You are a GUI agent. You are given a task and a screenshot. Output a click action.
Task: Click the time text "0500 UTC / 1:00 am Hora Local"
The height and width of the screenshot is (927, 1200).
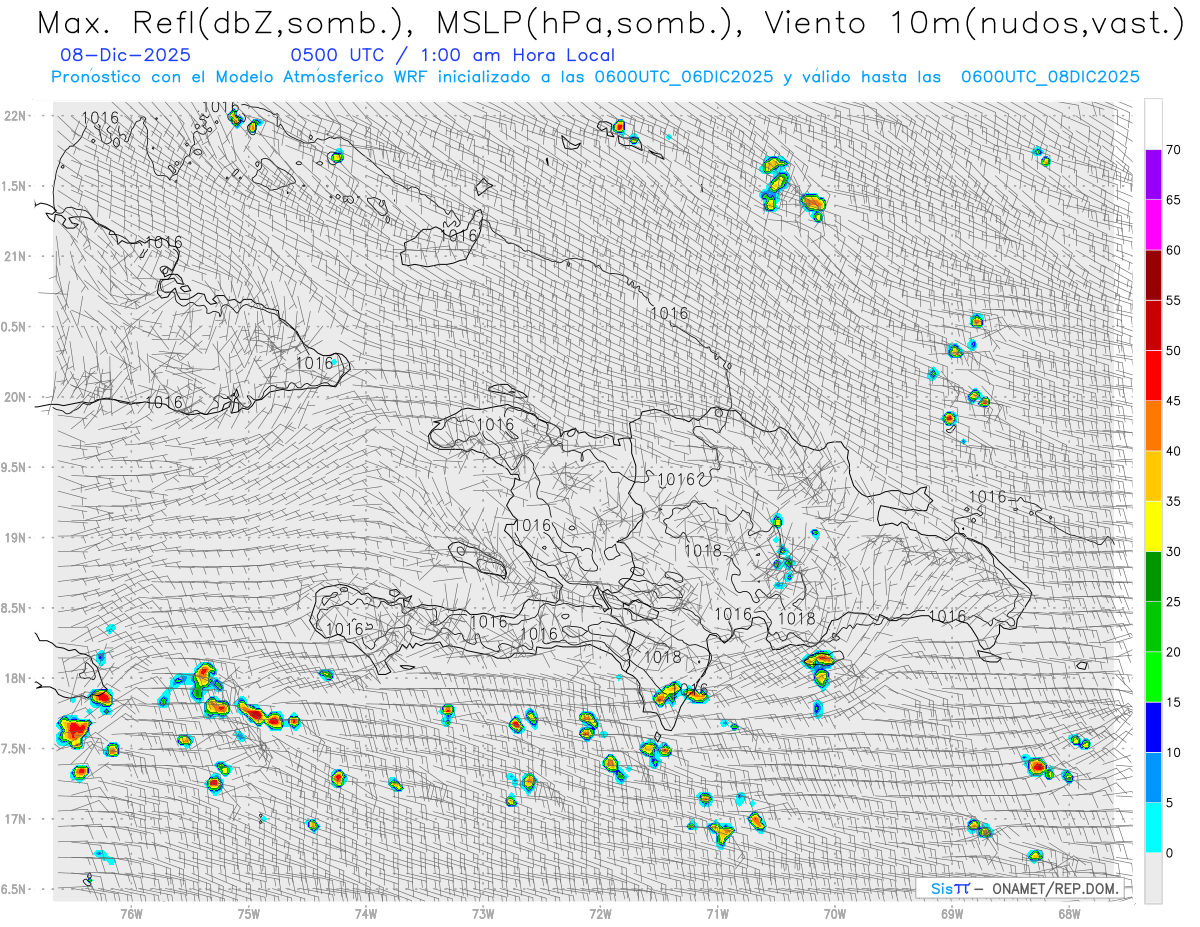point(452,56)
